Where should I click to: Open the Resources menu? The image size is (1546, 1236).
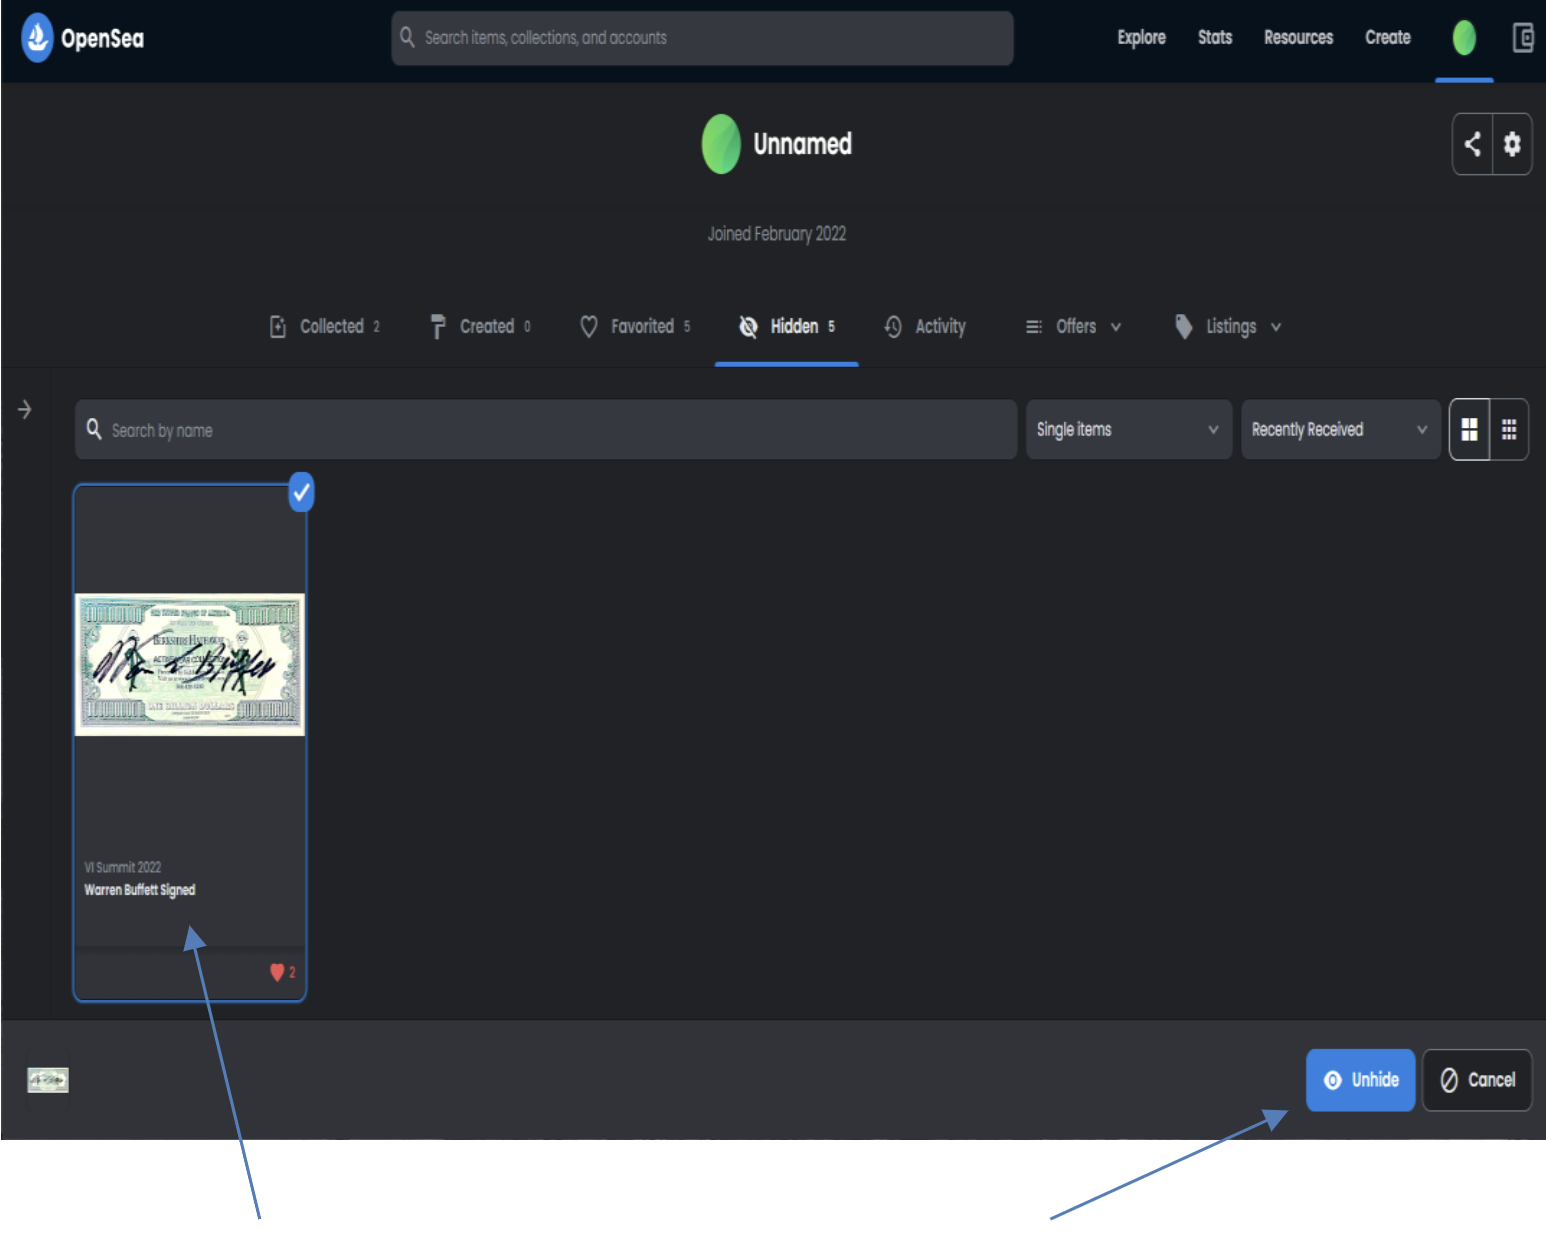coord(1298,37)
